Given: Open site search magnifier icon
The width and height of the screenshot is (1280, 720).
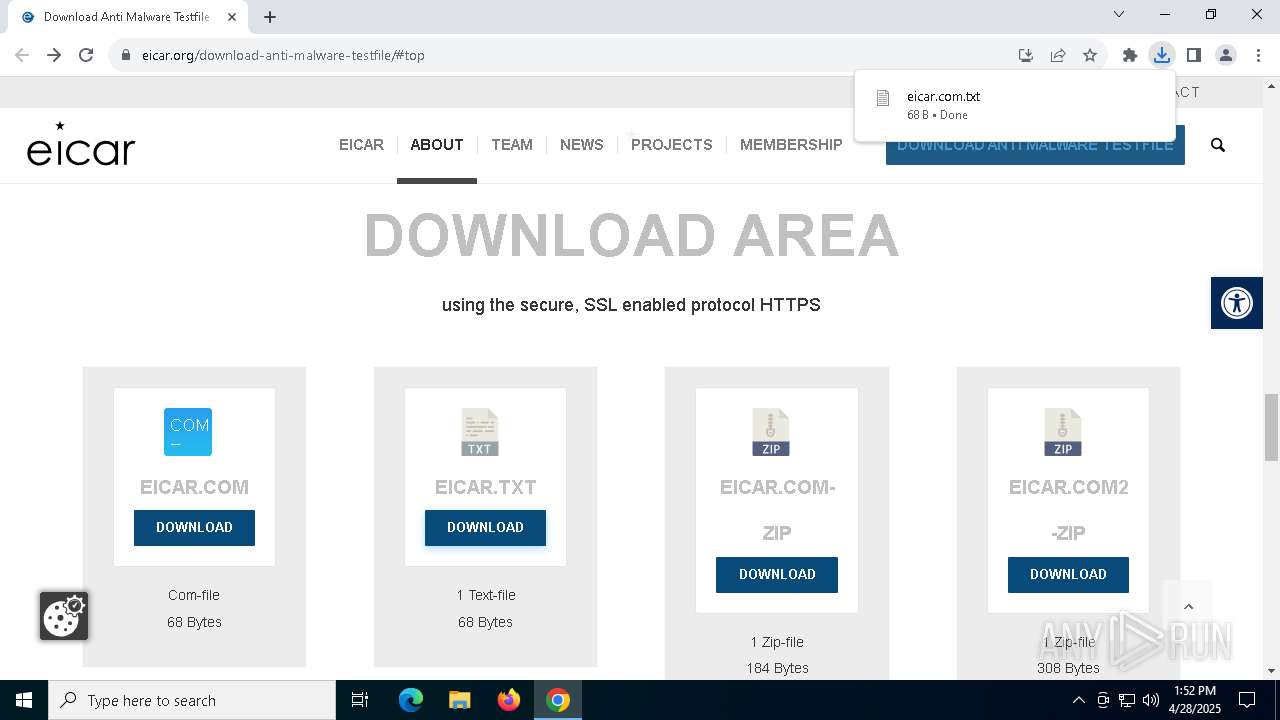Looking at the screenshot, I should (x=1218, y=145).
